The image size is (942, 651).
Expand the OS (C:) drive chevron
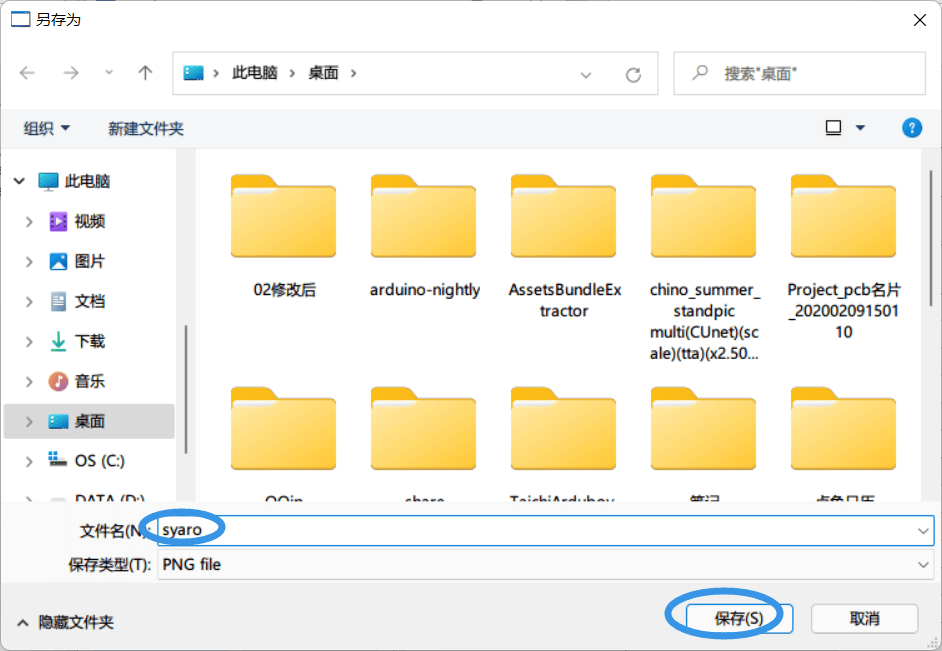coord(29,461)
